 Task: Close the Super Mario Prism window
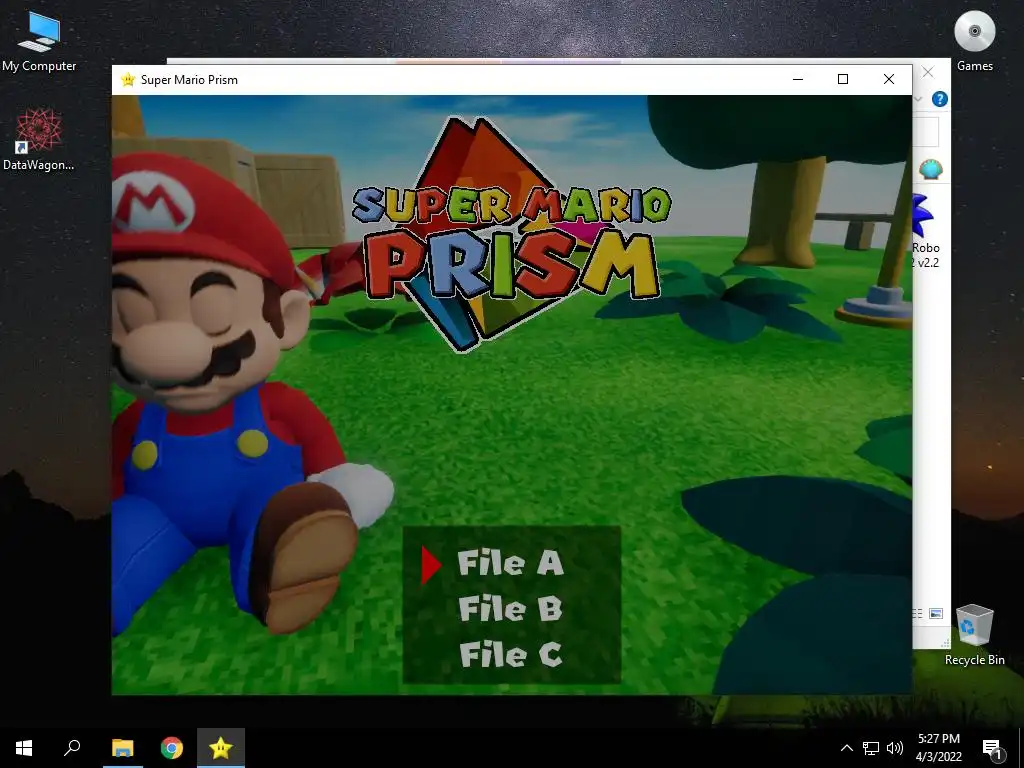point(889,80)
